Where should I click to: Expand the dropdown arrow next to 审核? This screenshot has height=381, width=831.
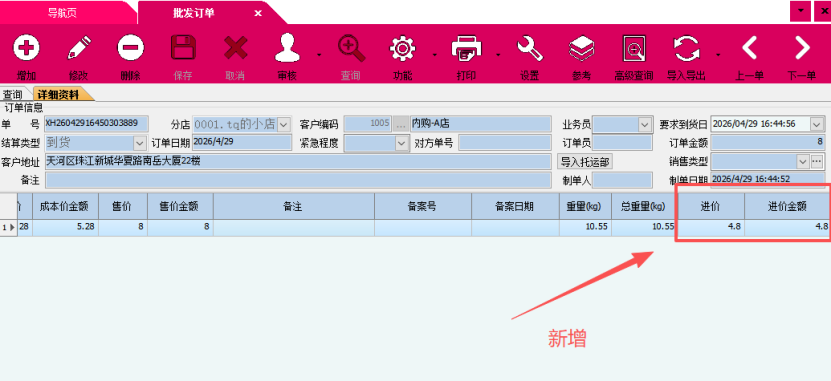point(319,55)
